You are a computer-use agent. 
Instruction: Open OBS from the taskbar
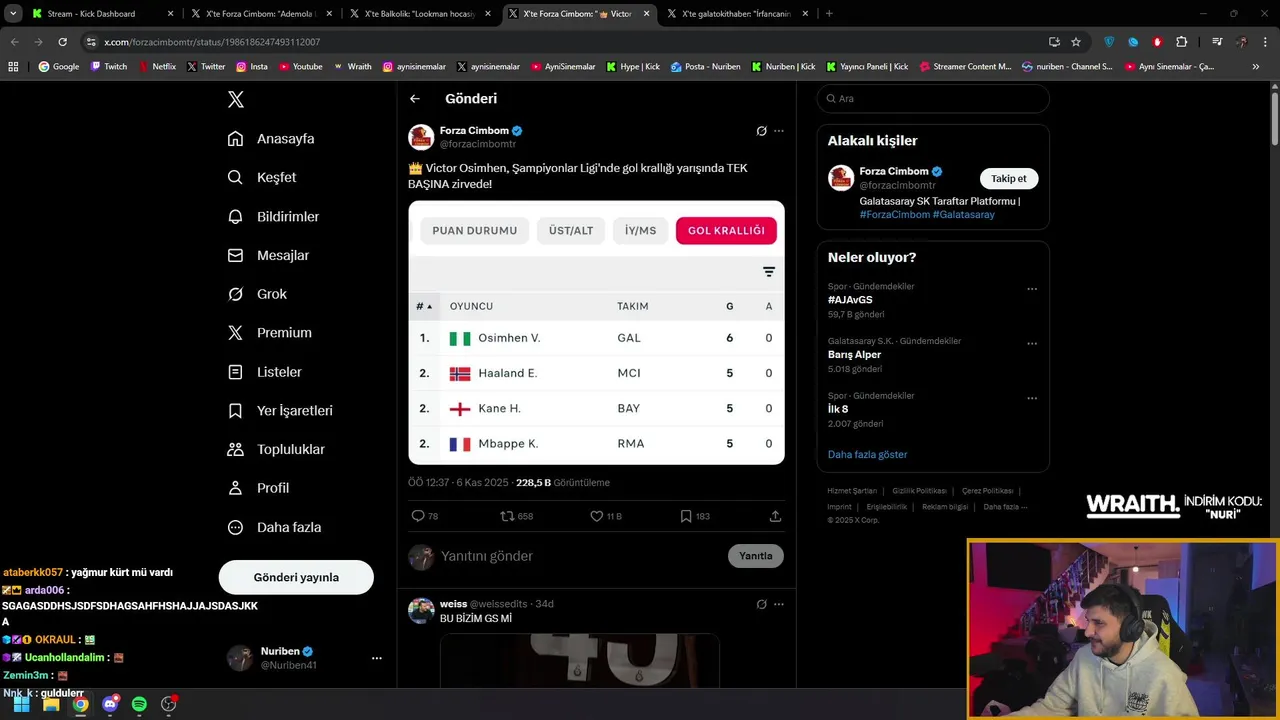pos(168,704)
